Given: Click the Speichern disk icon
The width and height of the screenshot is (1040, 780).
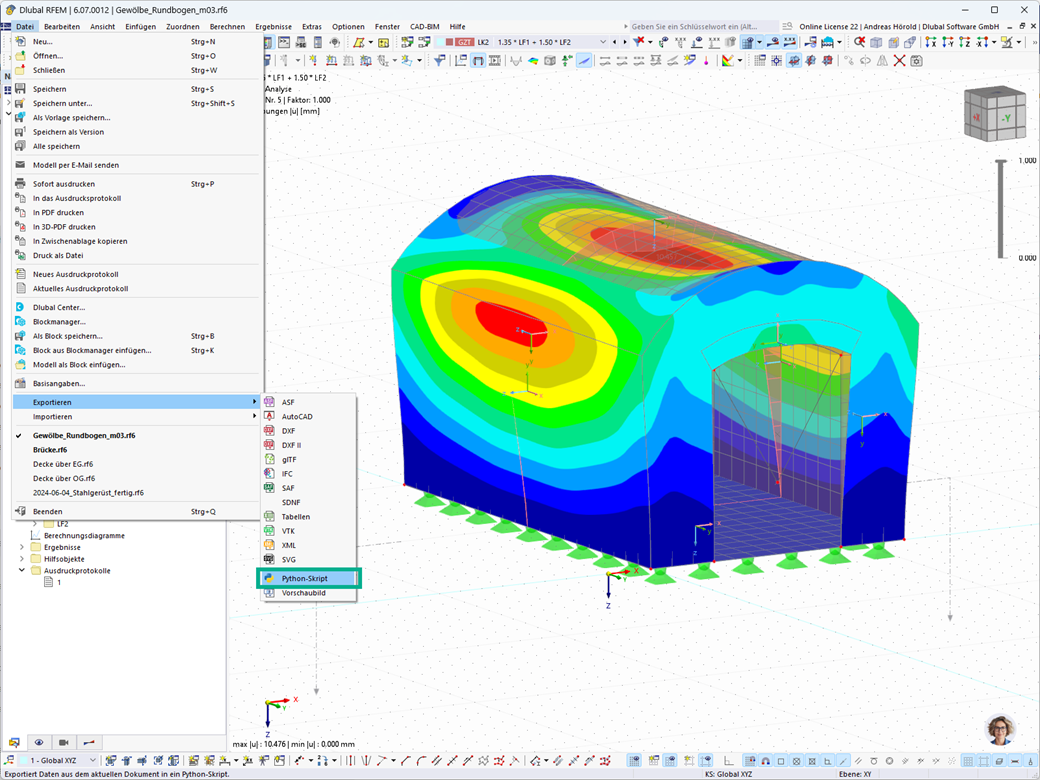Looking at the screenshot, I should (21, 89).
